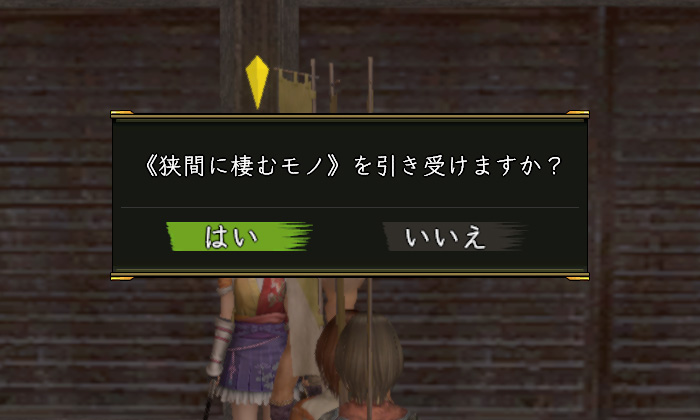Confirm the quest with the green はい button

tap(239, 237)
